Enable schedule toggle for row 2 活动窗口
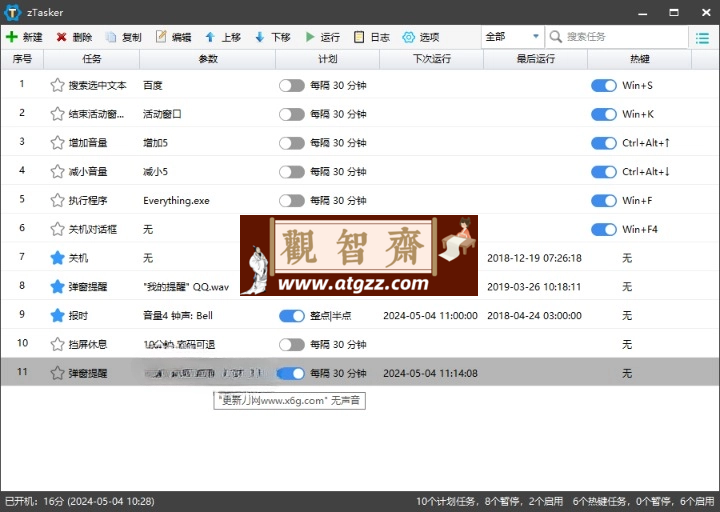The height and width of the screenshot is (512, 720). (292, 114)
